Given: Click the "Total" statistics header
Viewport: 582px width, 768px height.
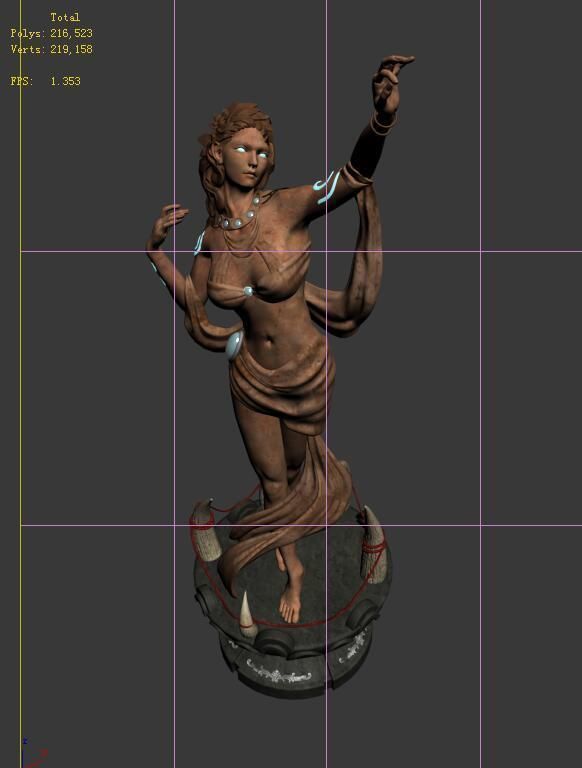Looking at the screenshot, I should pyautogui.click(x=65, y=17).
